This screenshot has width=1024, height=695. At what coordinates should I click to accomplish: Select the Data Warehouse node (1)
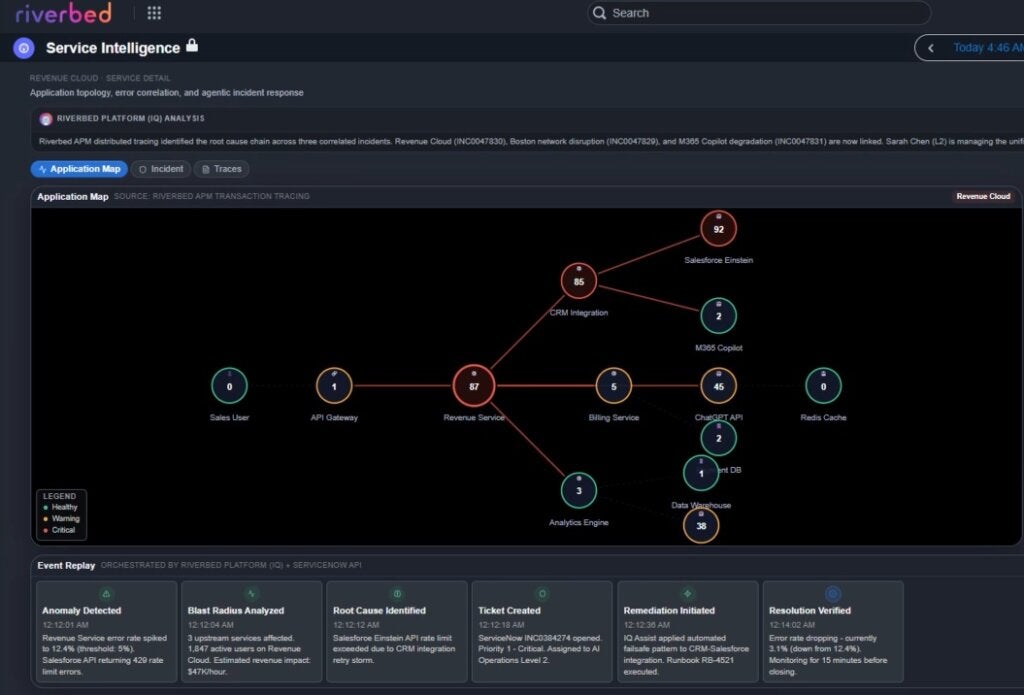point(701,474)
